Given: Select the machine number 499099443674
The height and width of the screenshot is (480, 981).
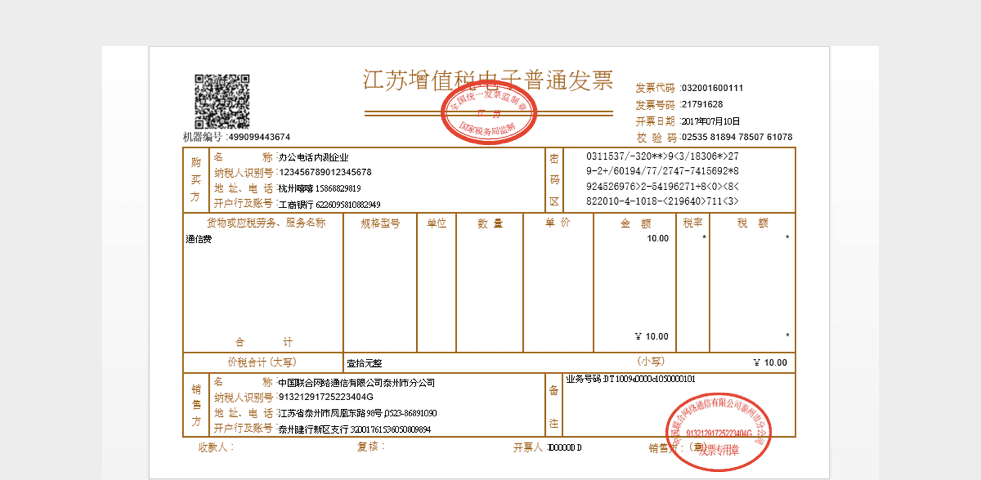Looking at the screenshot, I should [x=260, y=137].
